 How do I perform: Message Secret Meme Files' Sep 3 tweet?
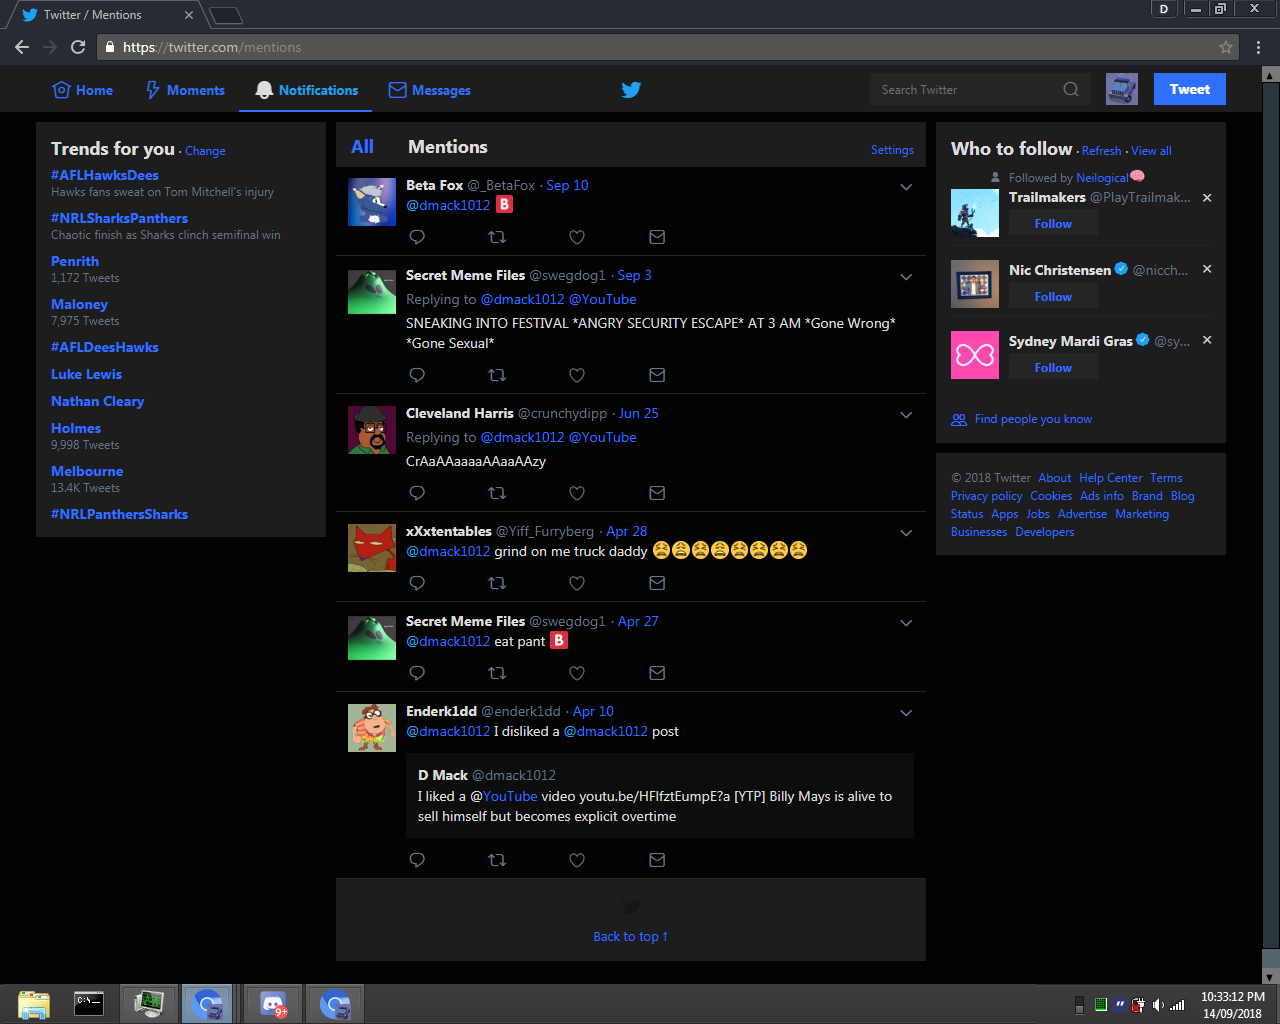657,375
